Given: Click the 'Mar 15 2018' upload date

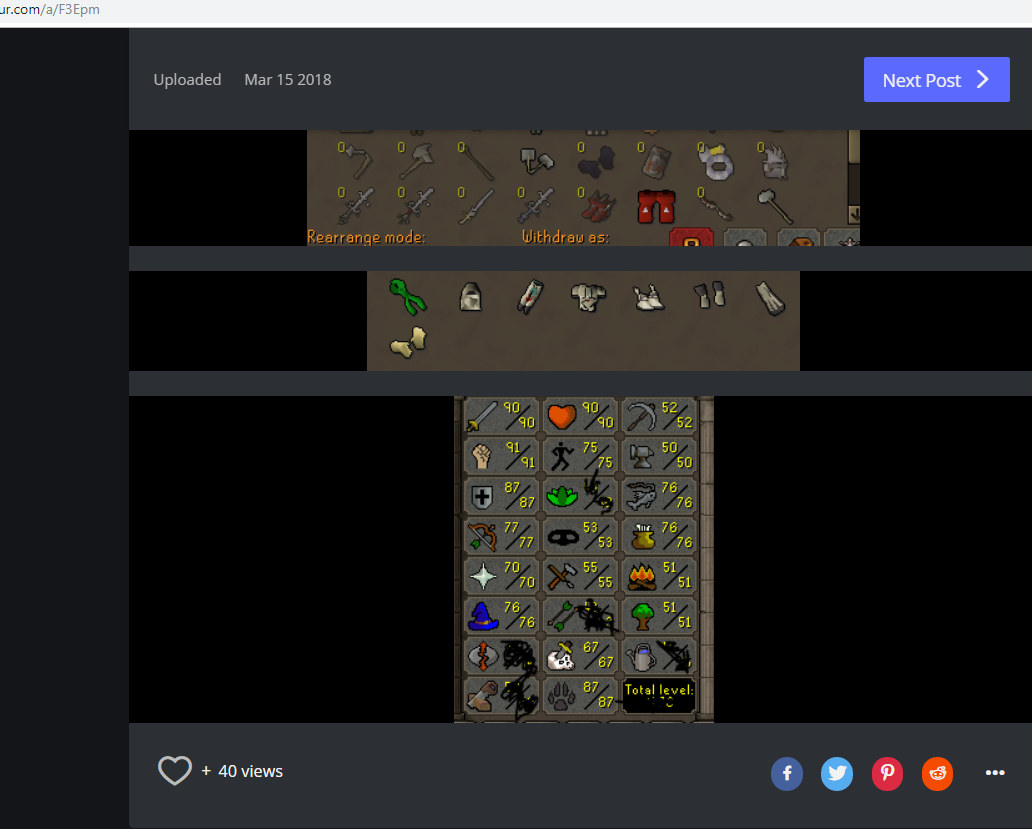Looking at the screenshot, I should (x=288, y=80).
